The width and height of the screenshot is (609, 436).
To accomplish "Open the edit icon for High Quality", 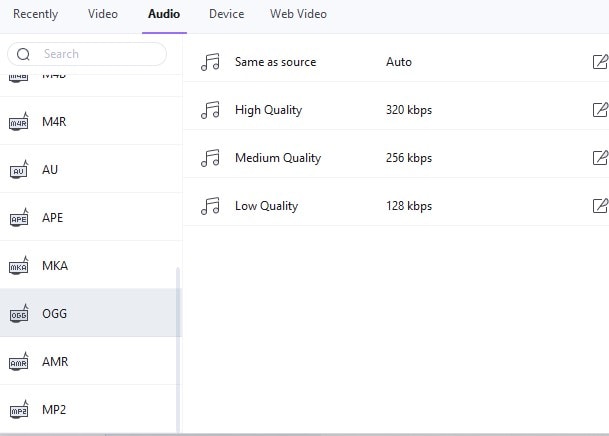I will click(x=600, y=110).
